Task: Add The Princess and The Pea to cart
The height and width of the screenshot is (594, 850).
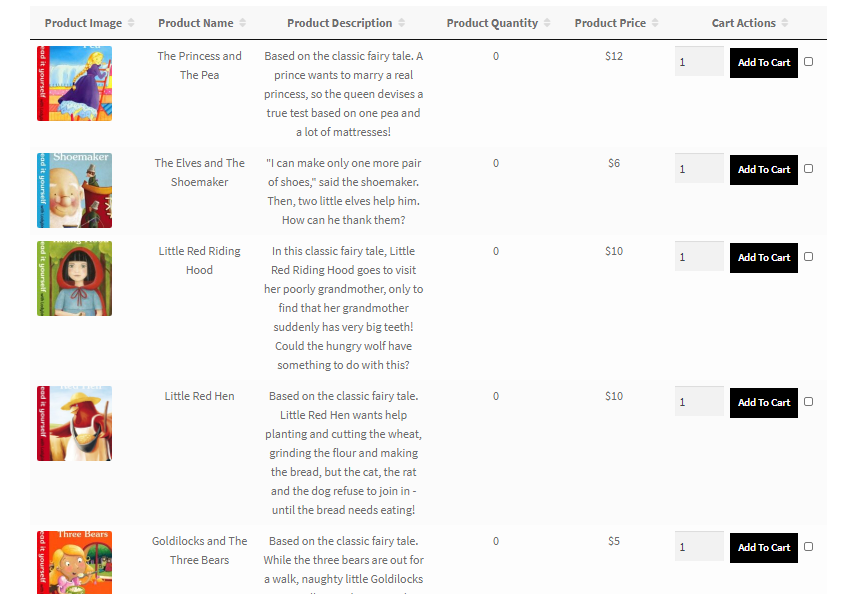Action: [x=764, y=63]
